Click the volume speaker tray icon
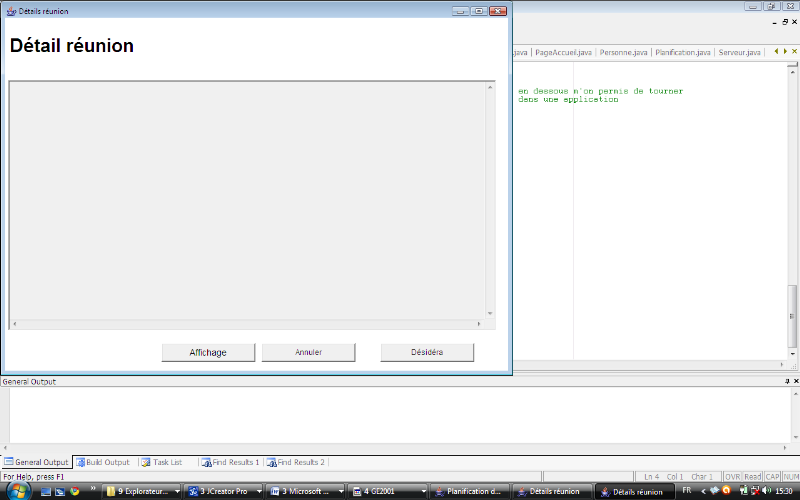Image resolution: width=800 pixels, height=500 pixels. pos(766,491)
